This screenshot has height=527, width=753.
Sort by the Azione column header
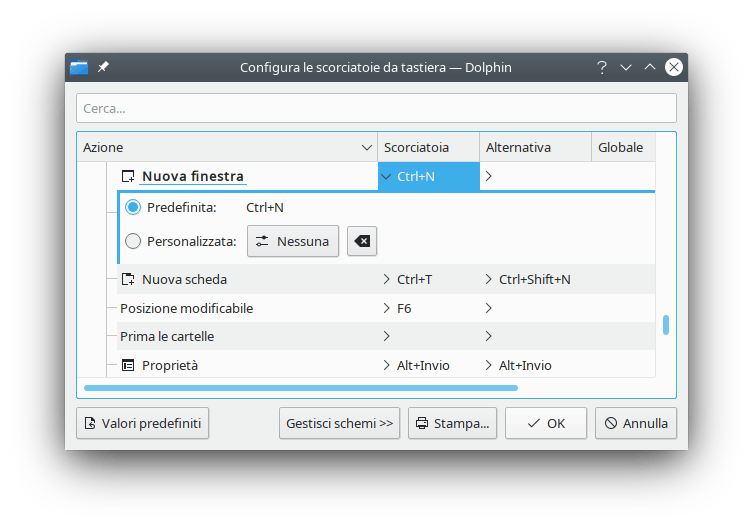[226, 147]
